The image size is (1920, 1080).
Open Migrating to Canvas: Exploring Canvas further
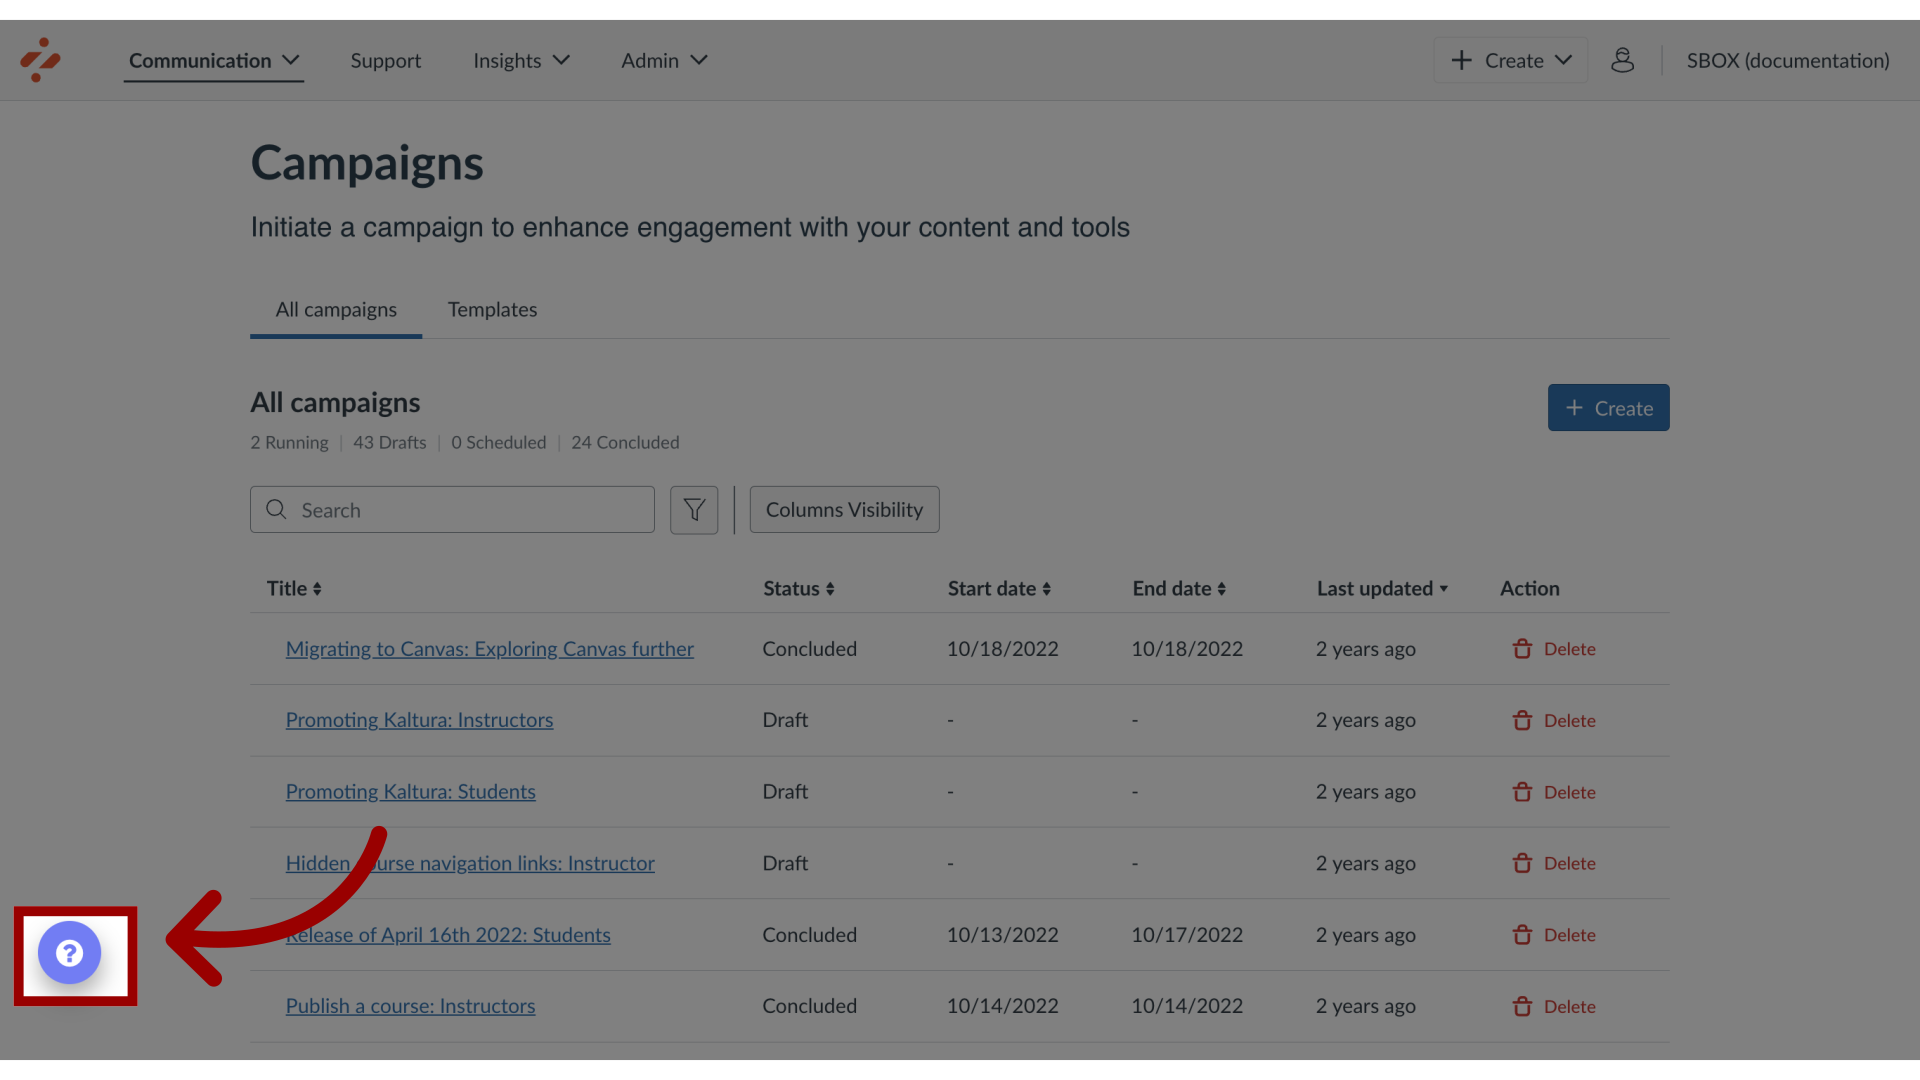(489, 649)
